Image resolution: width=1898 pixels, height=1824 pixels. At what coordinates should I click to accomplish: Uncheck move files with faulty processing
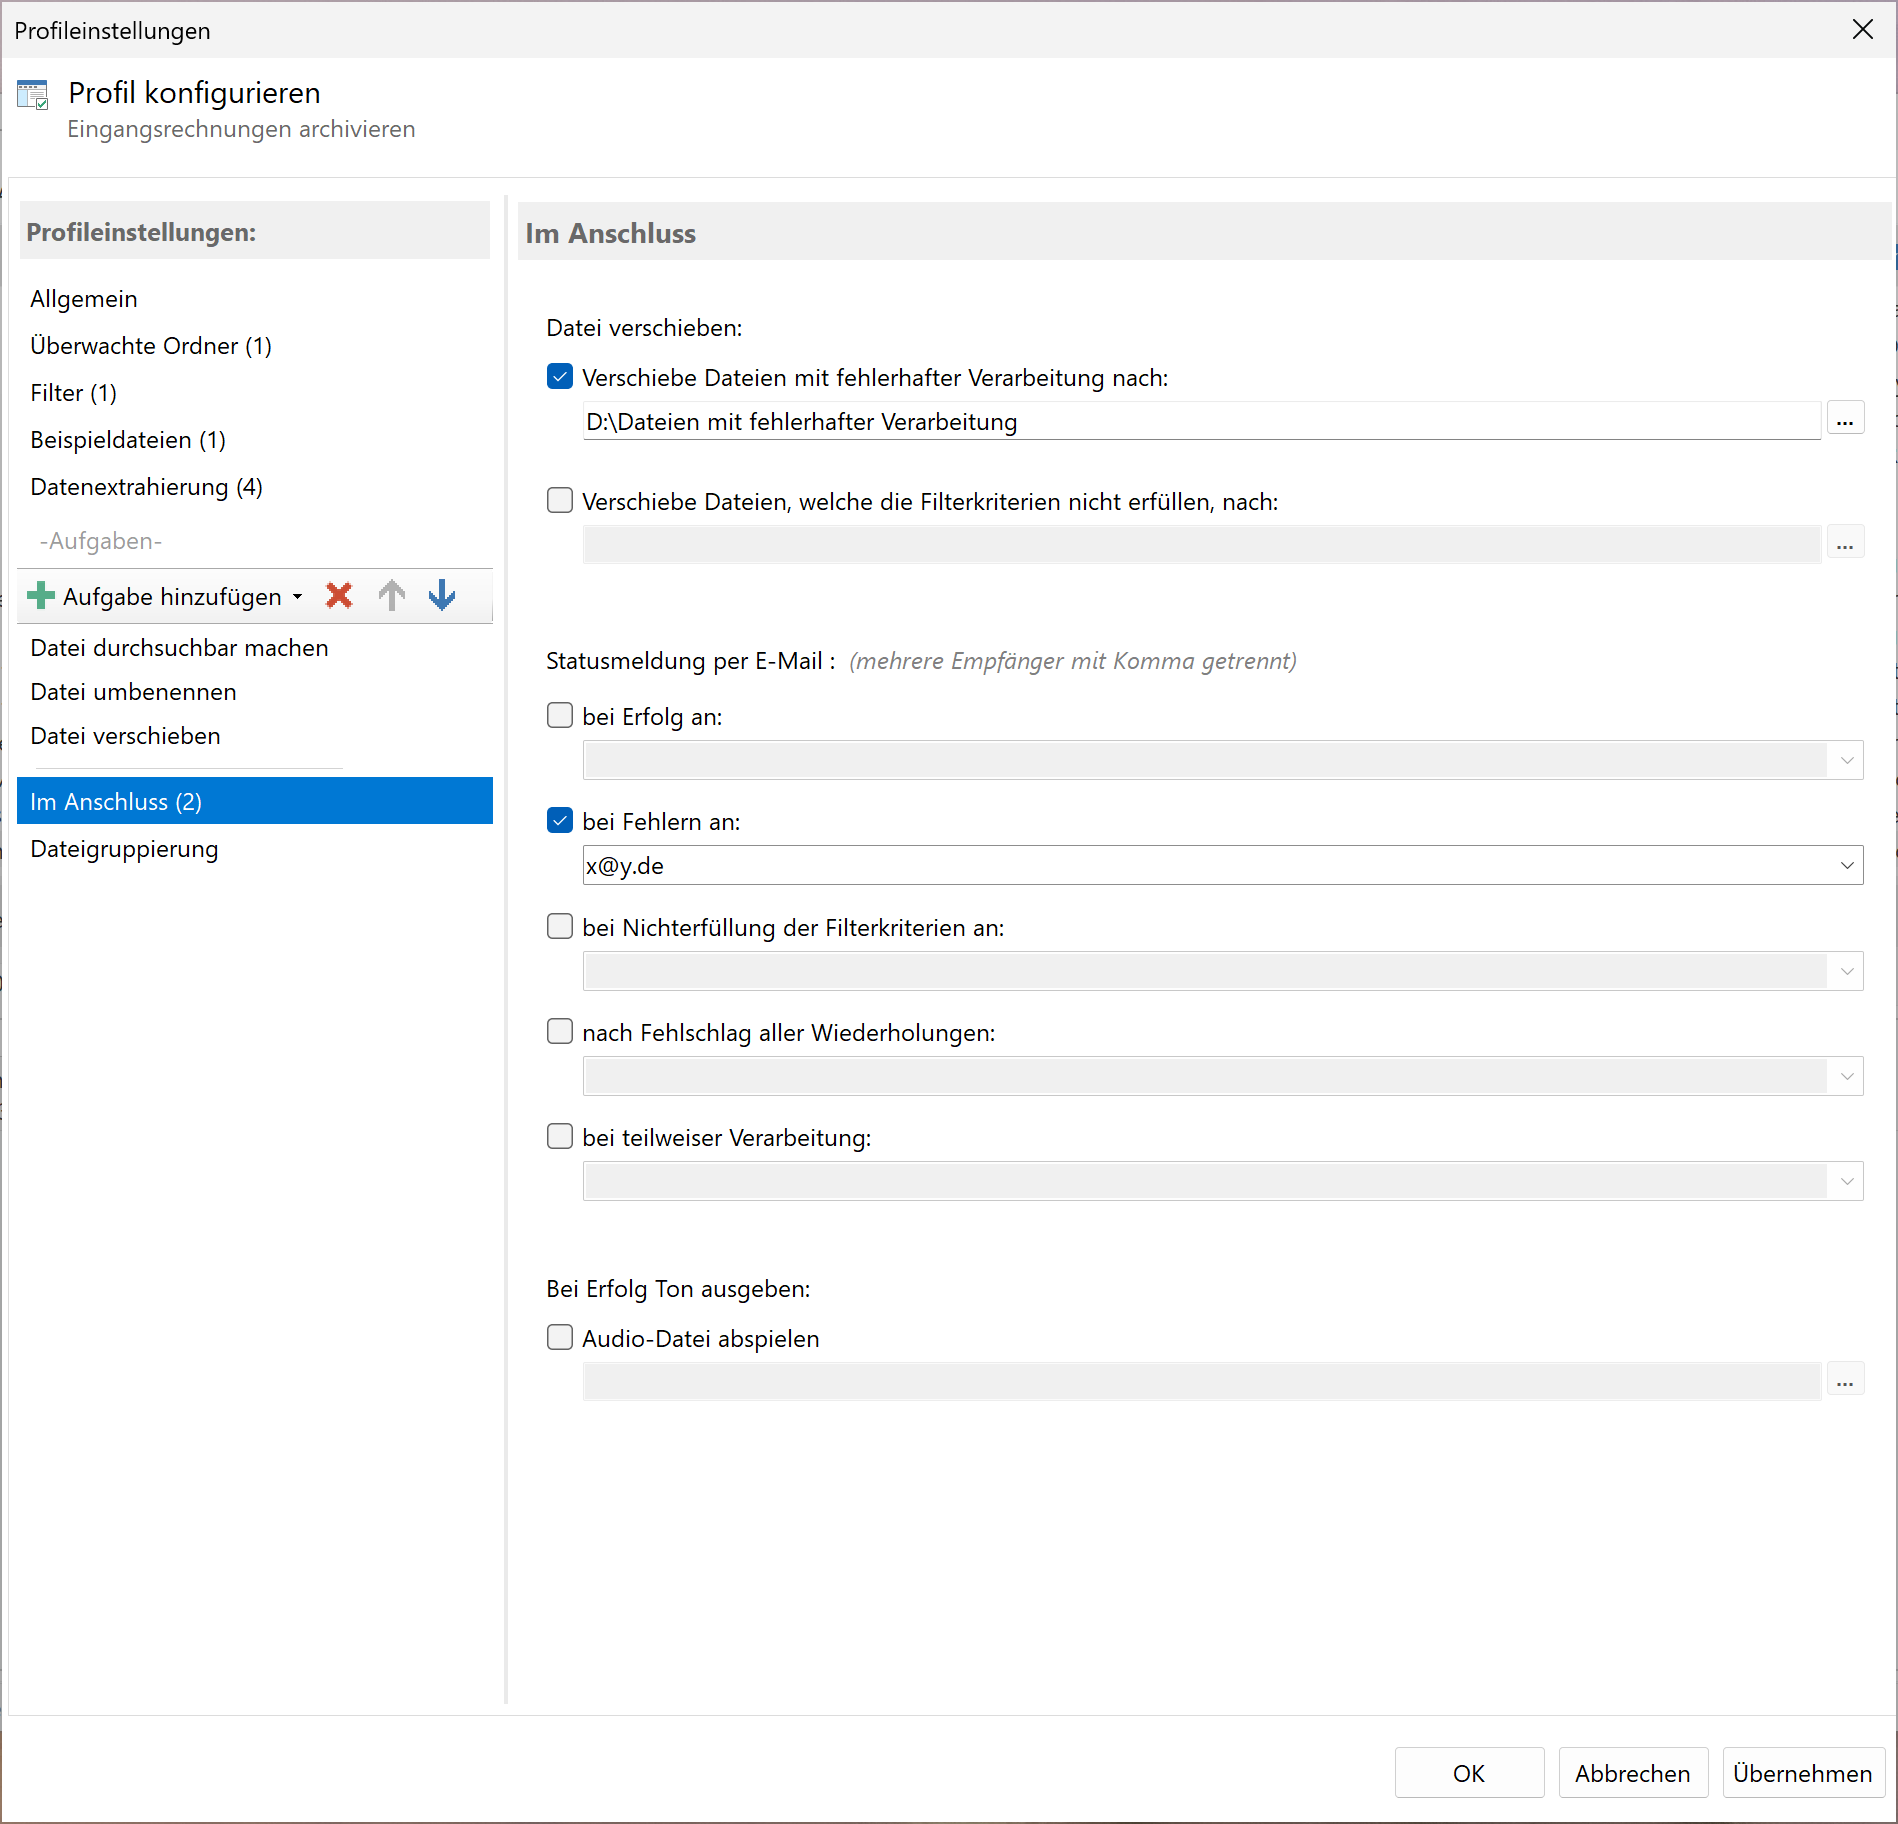coord(560,377)
